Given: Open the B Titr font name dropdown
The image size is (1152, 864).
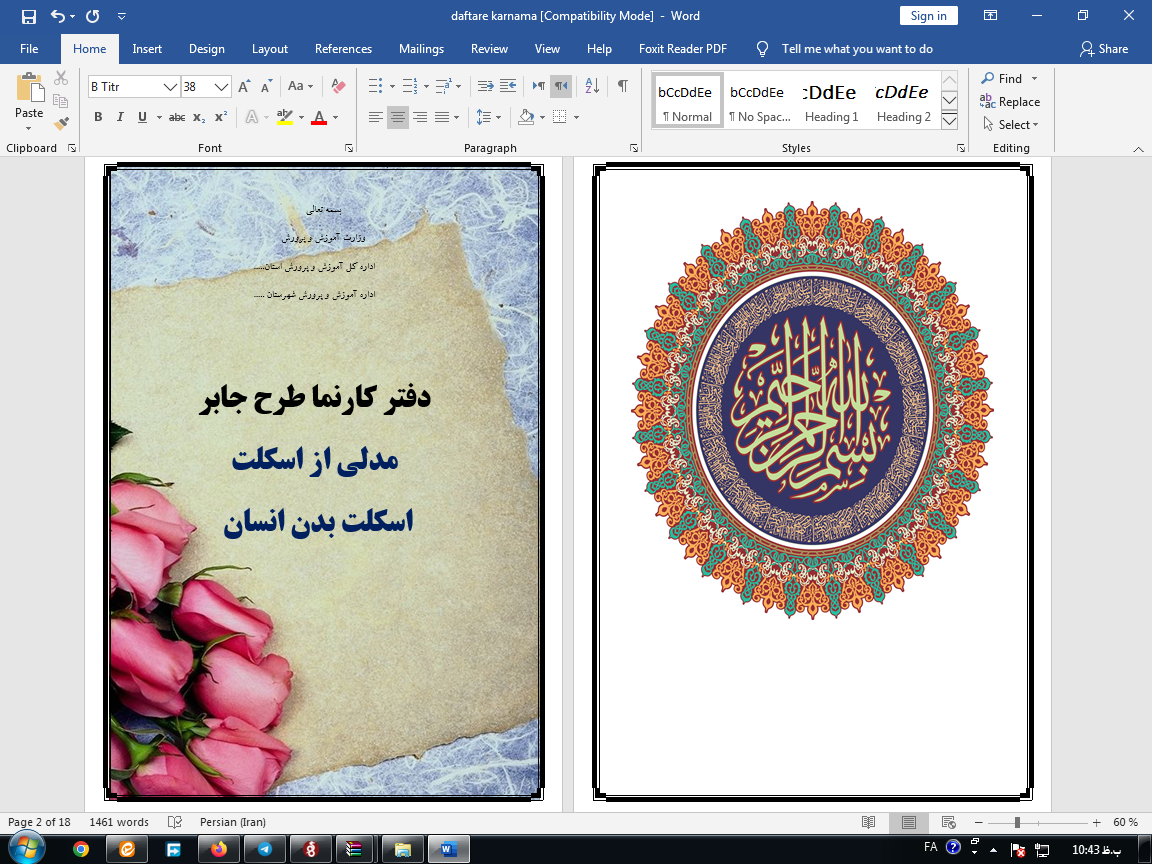Looking at the screenshot, I should click(170, 86).
